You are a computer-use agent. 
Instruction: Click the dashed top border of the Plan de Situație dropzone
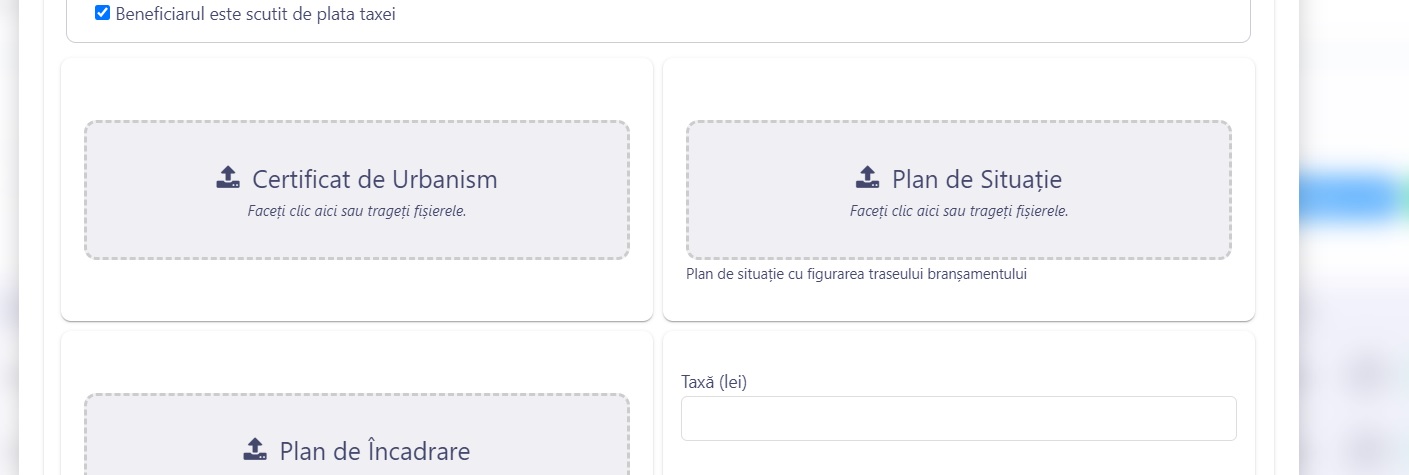958,122
